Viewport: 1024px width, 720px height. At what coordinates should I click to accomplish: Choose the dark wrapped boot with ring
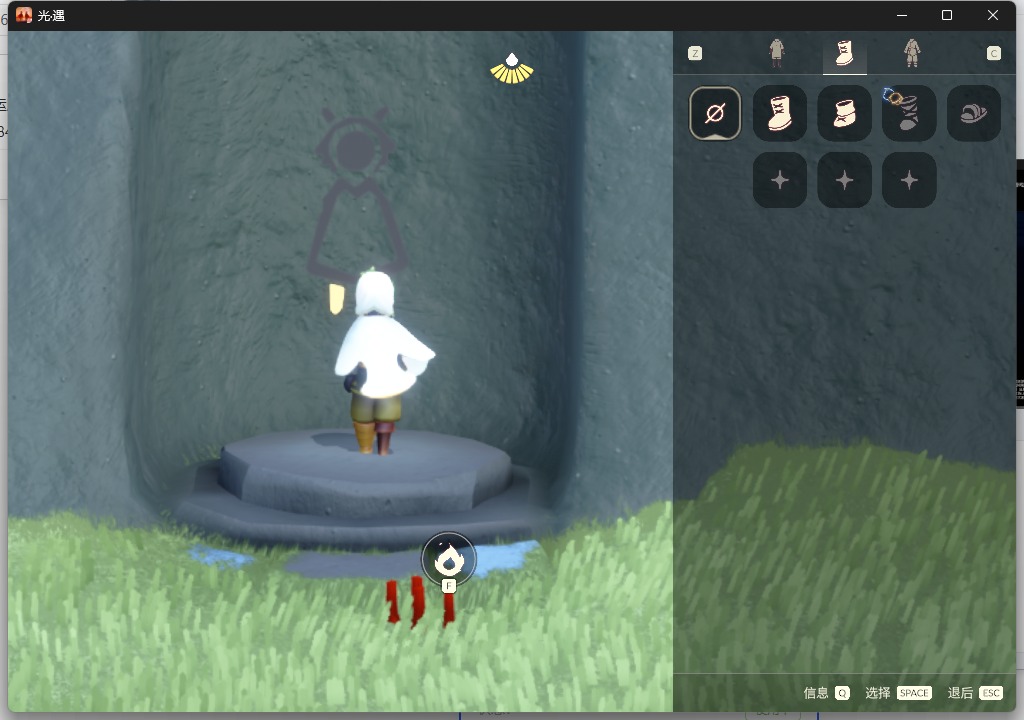coord(909,113)
